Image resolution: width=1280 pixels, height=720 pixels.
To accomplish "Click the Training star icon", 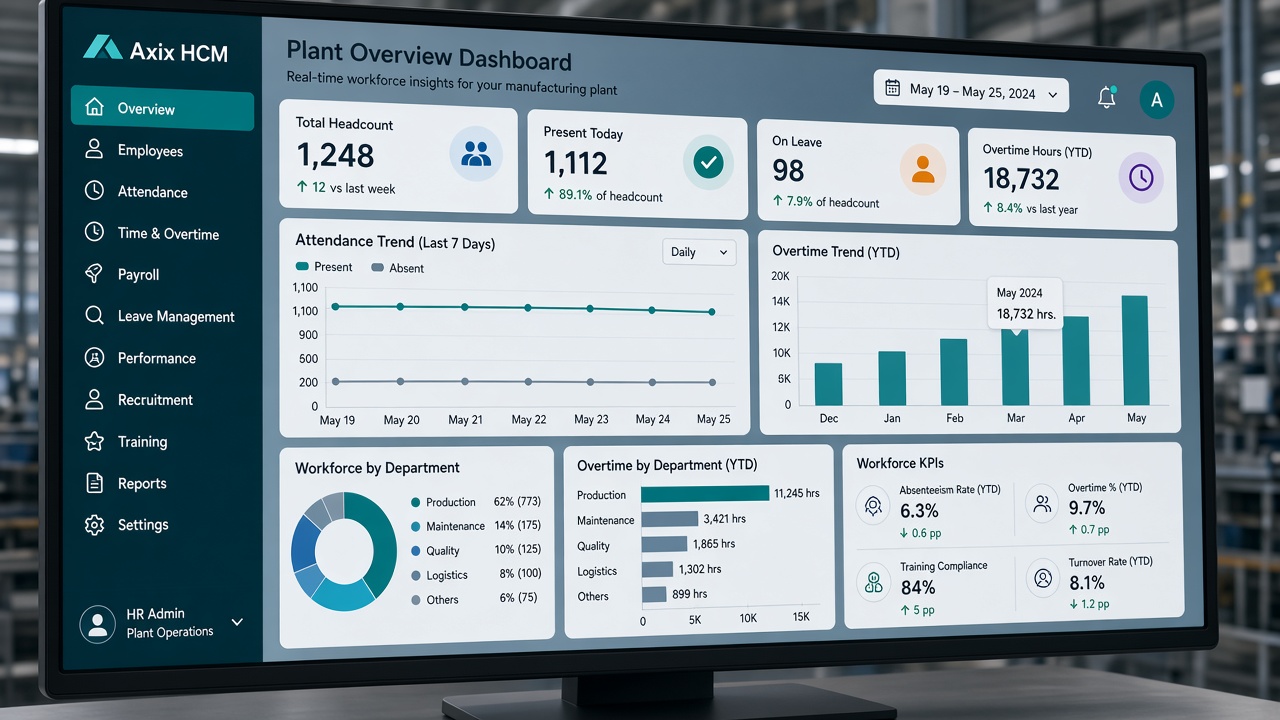I will pyautogui.click(x=94, y=441).
